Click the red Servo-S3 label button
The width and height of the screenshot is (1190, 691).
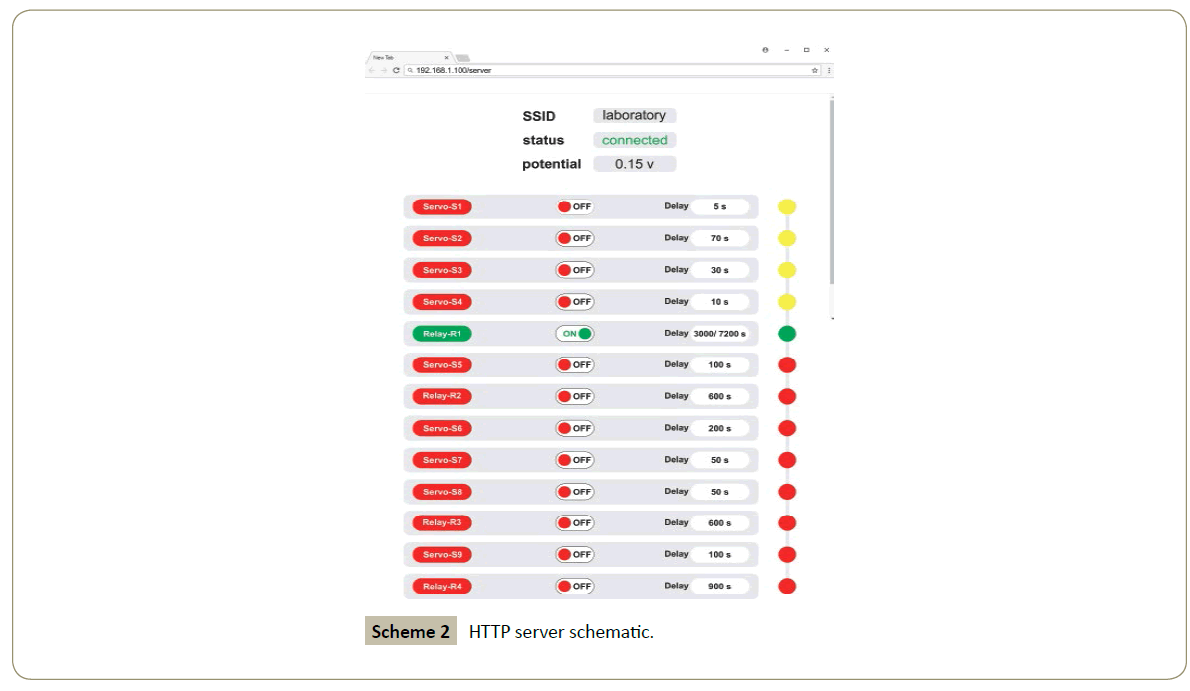(442, 270)
